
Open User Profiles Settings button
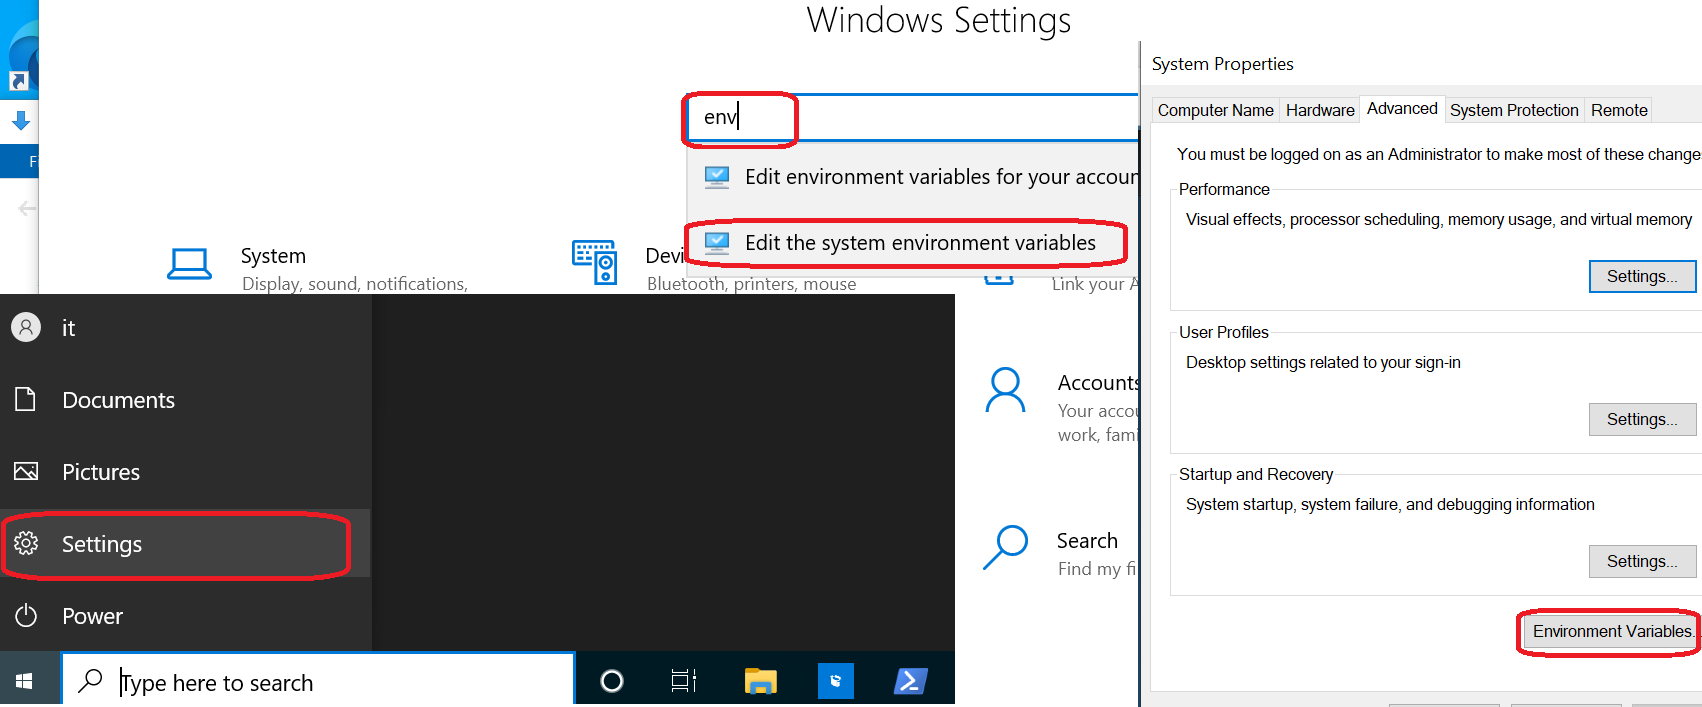pos(1642,419)
